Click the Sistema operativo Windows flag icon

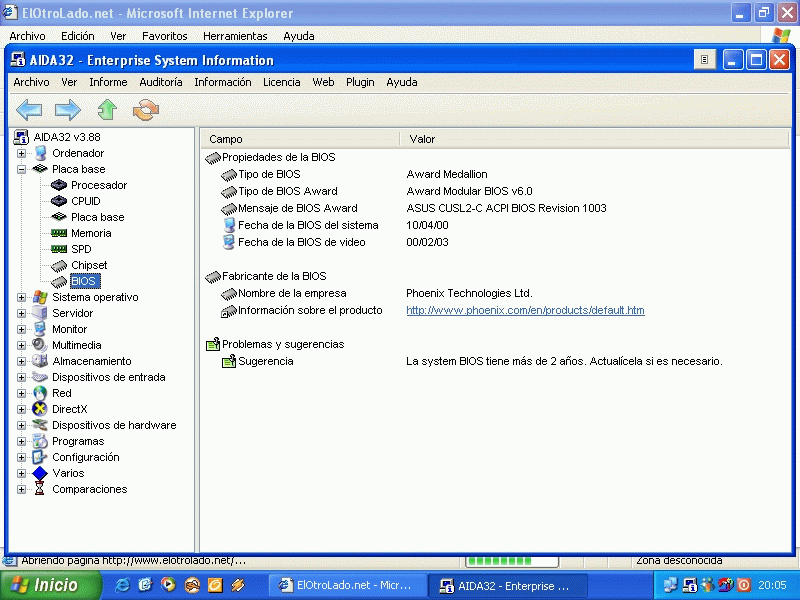[40, 297]
